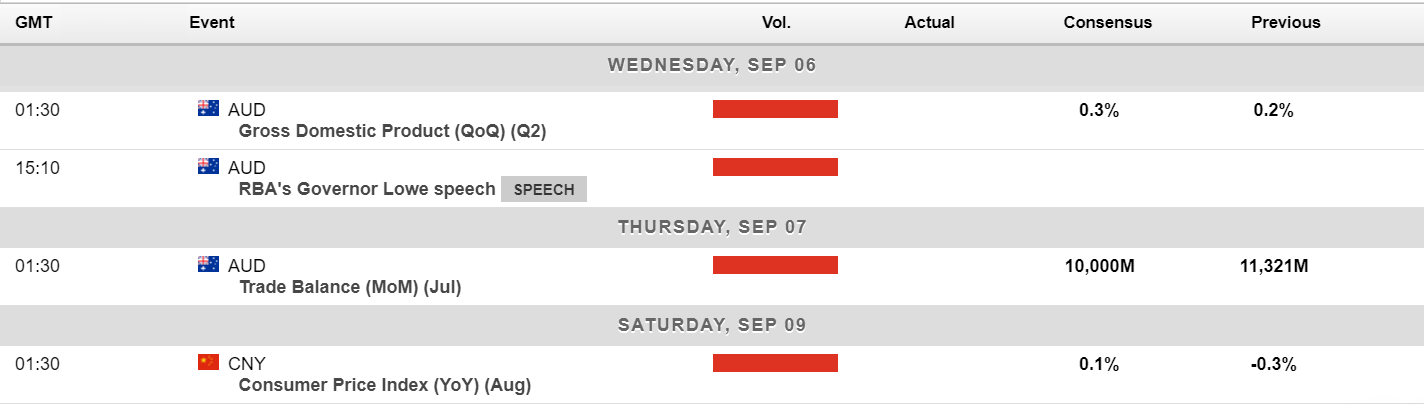Click the Saturday, Sep 09 date header
Screen dimensions: 1424x406
click(712, 325)
